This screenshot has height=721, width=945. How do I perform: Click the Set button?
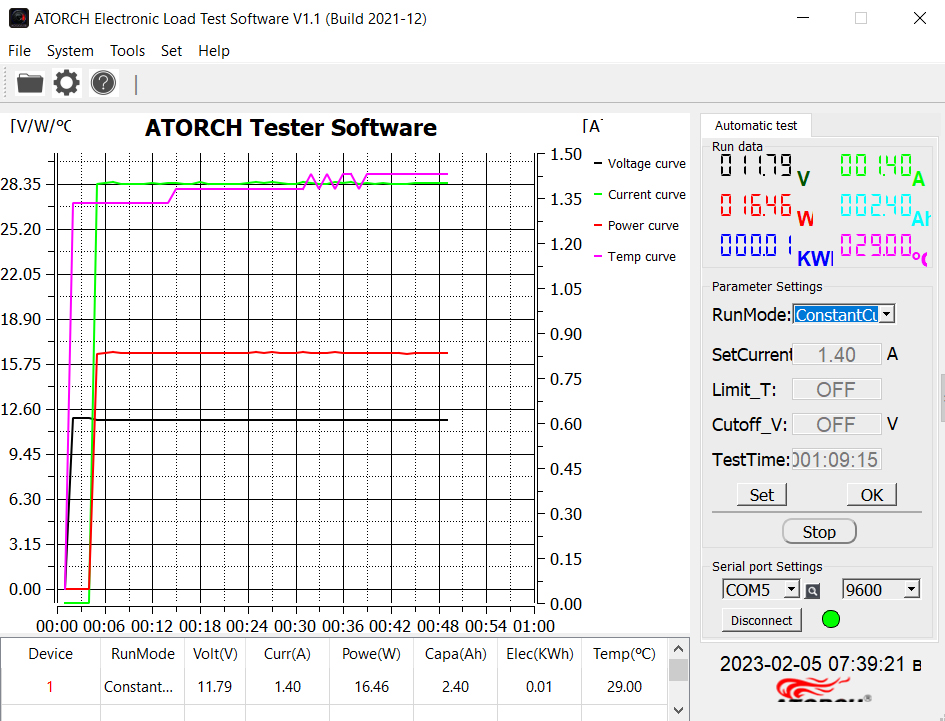[762, 495]
